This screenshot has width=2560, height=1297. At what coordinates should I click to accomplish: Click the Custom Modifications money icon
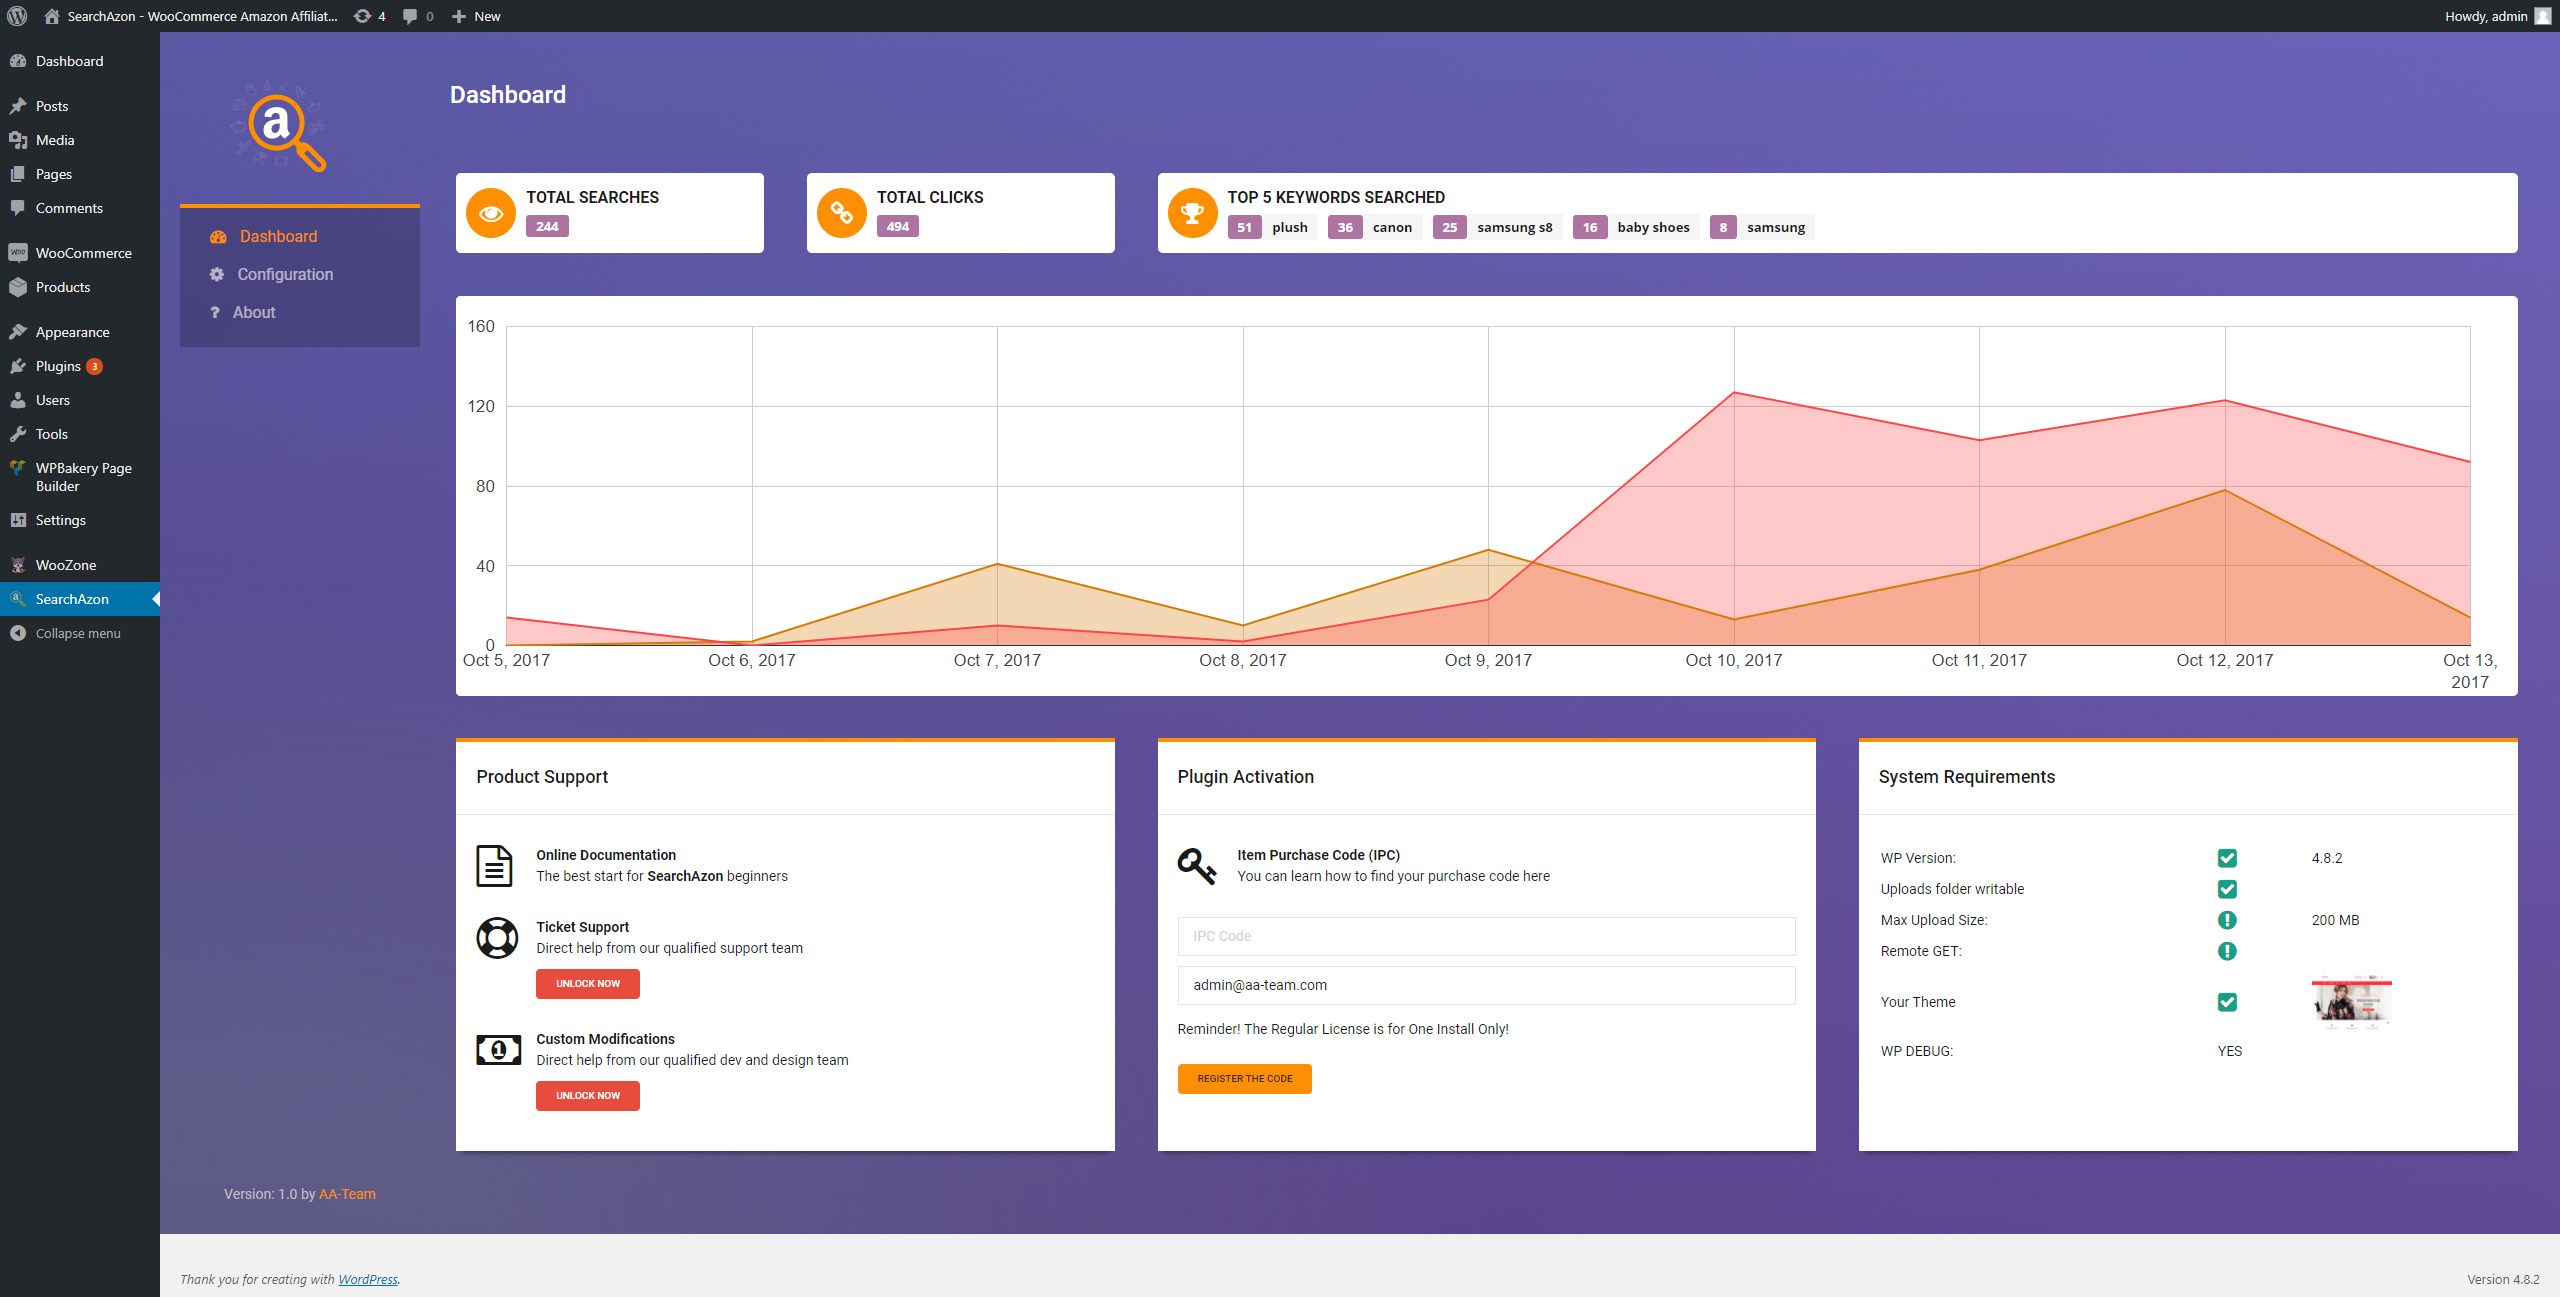[x=498, y=1050]
